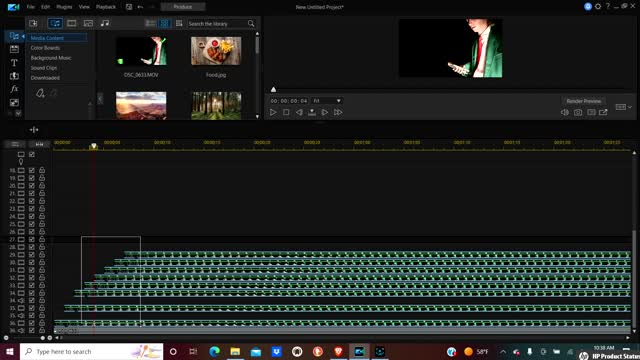Toggle enable checkbox for track 27
Viewport: 640px width, 360px height.
(32, 239)
